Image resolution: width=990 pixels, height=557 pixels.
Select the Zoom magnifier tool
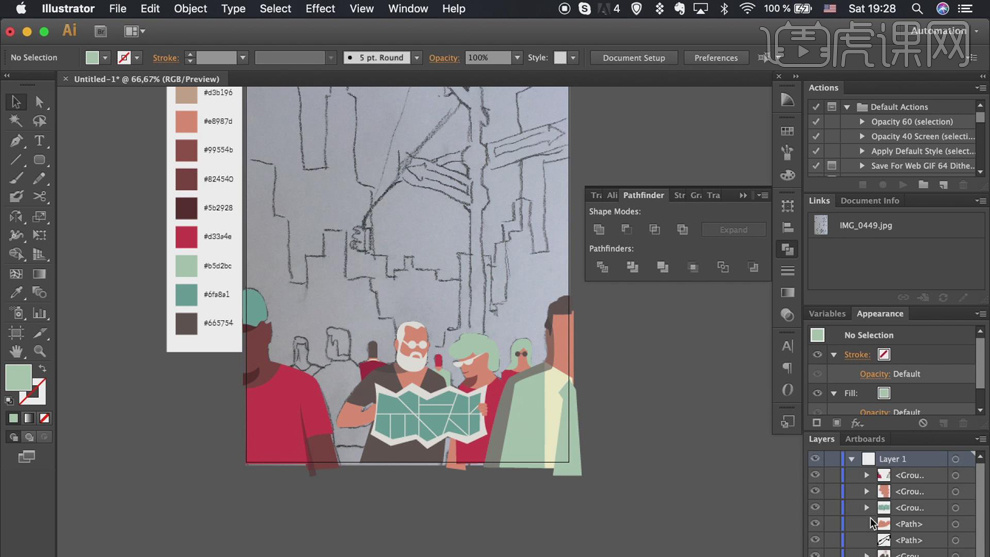tap(39, 351)
